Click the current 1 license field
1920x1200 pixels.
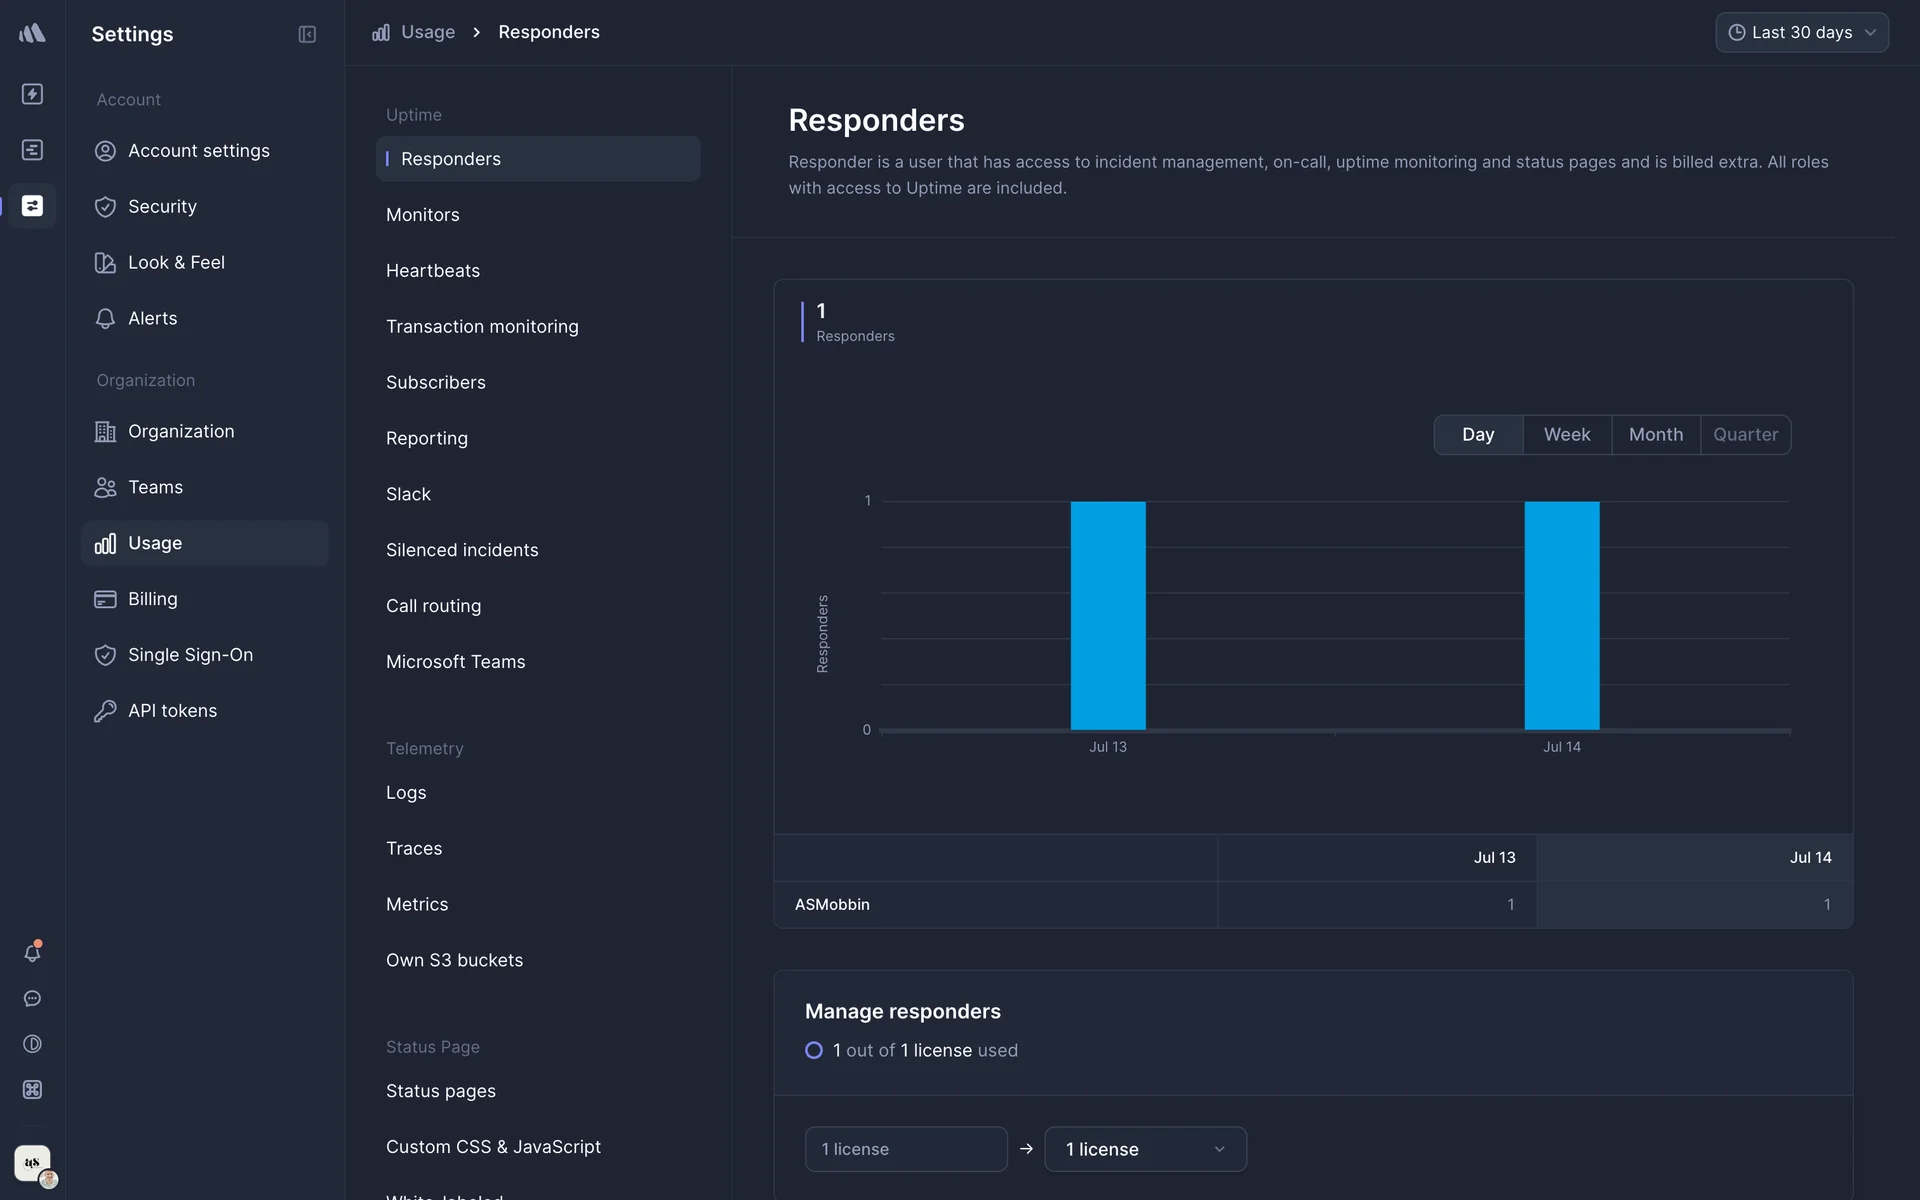905,1149
